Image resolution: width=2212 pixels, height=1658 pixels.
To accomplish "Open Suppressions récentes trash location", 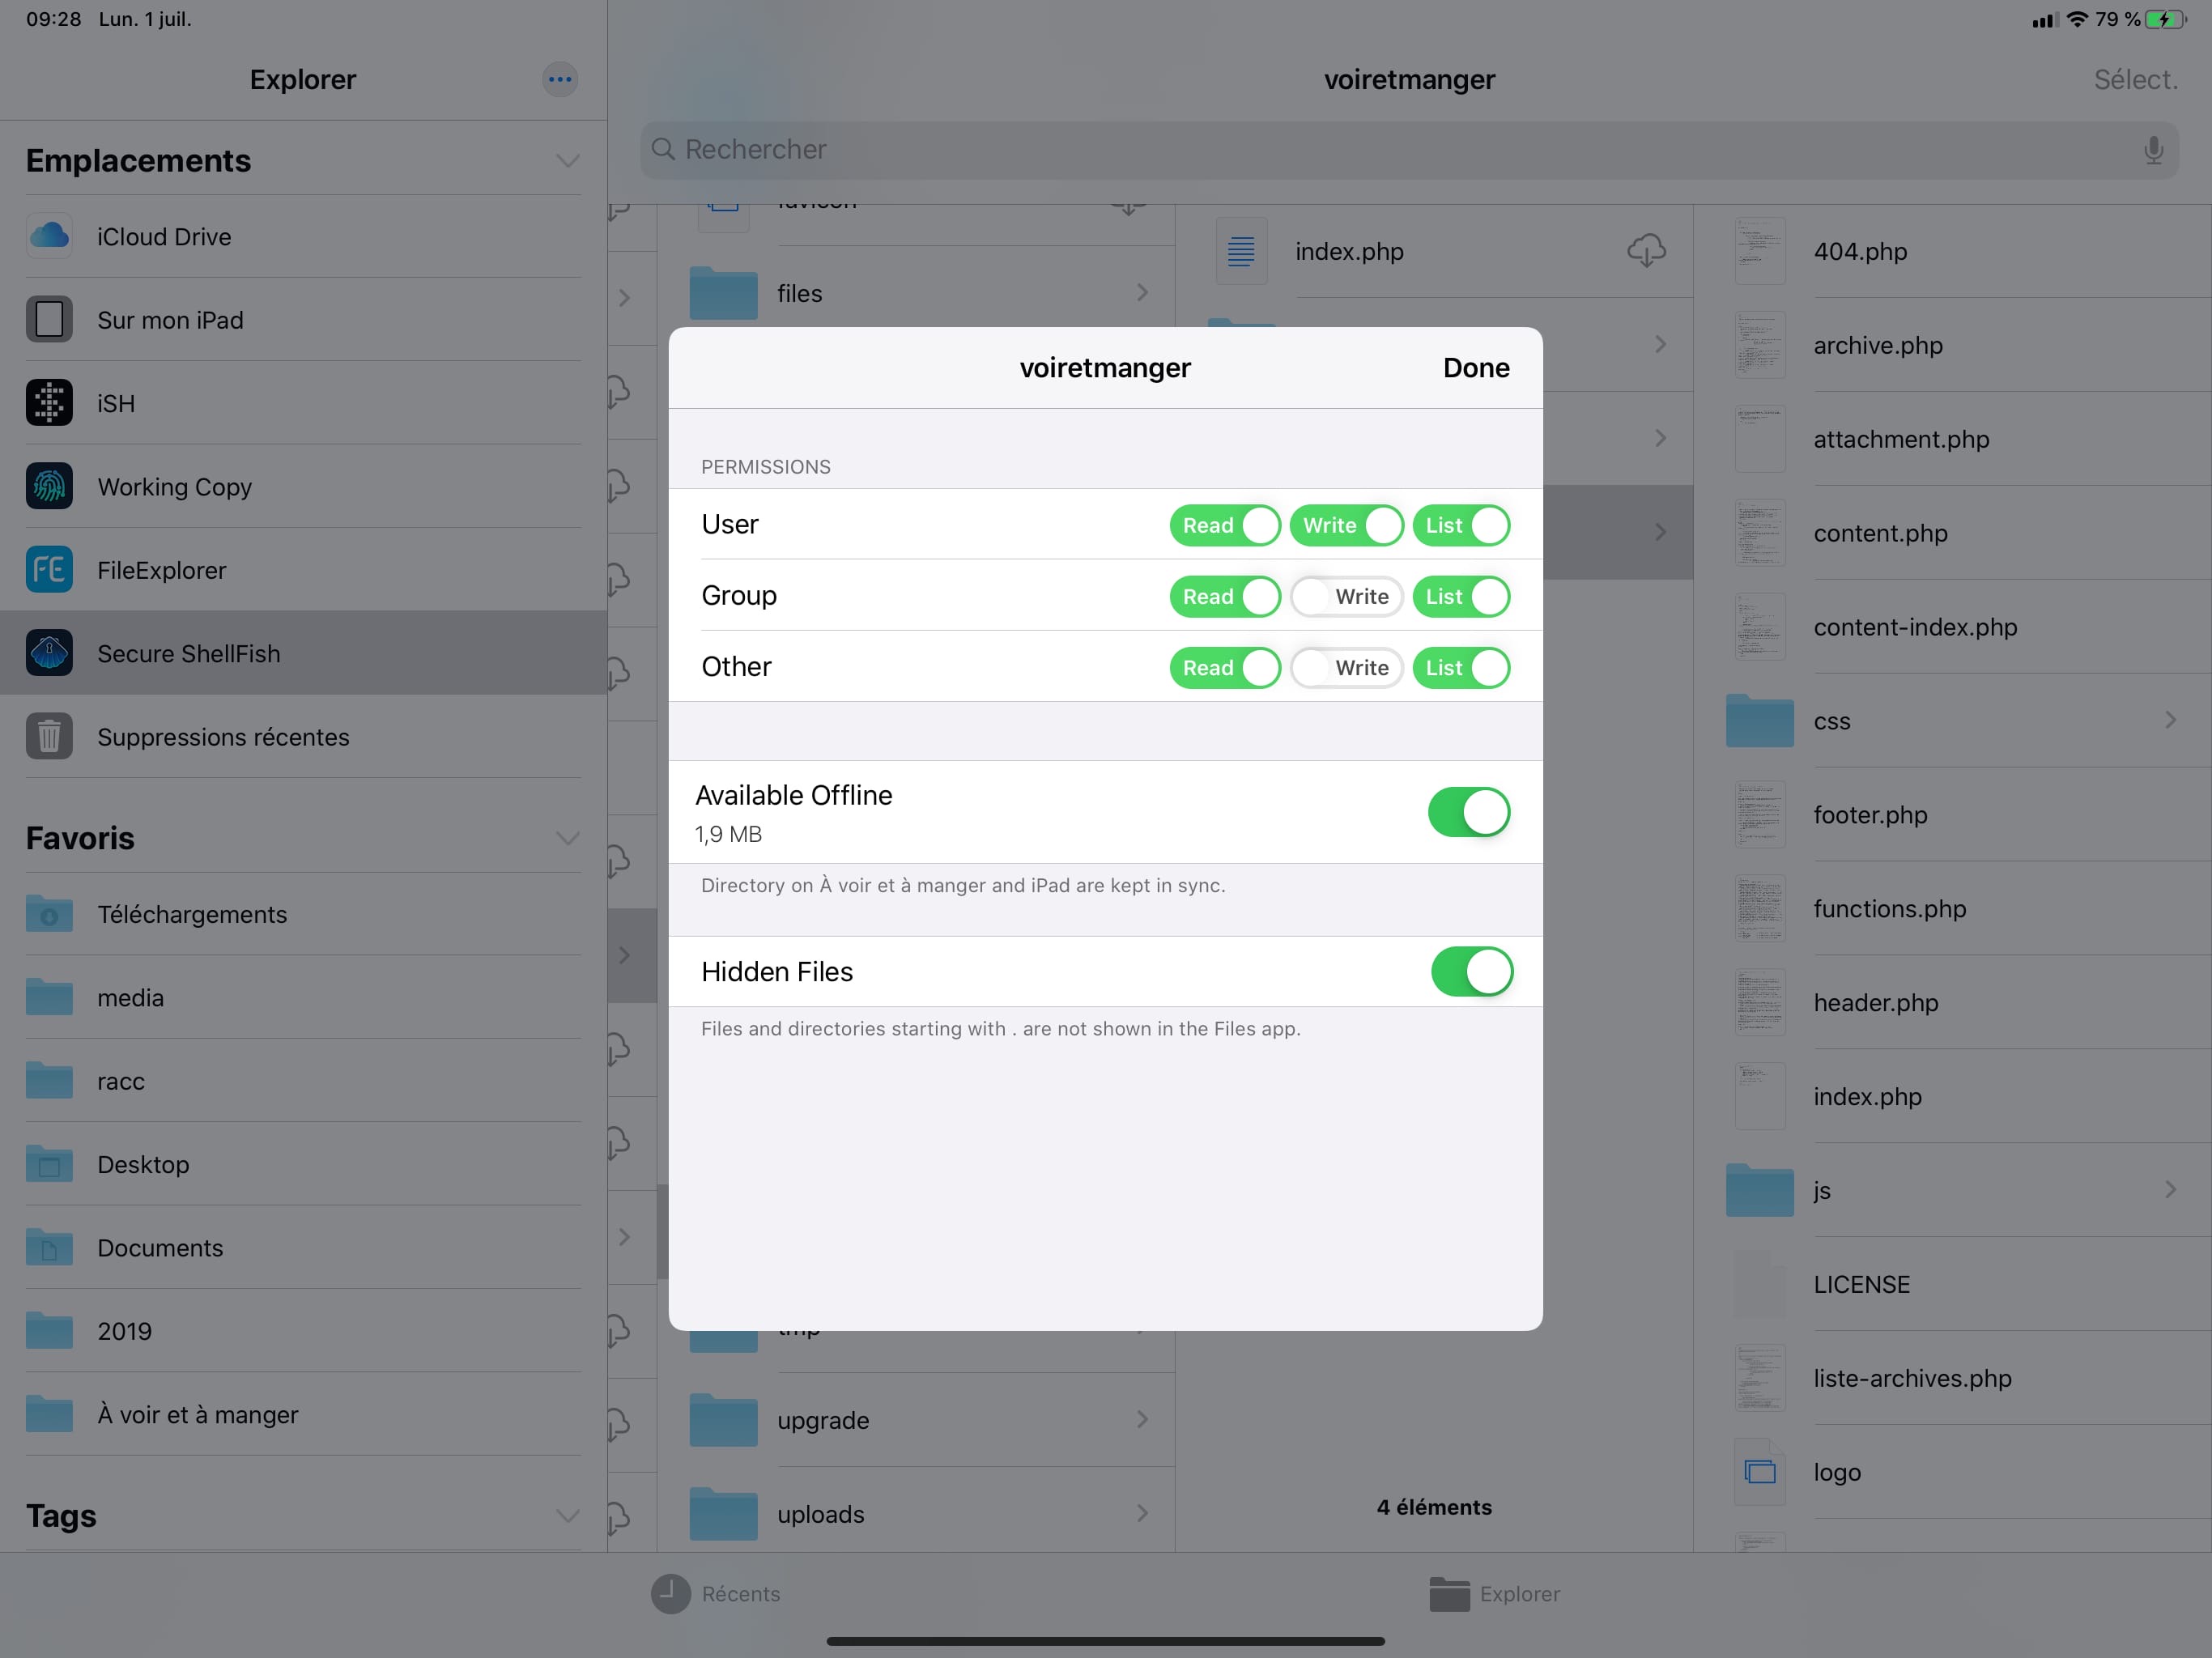I will (x=224, y=737).
